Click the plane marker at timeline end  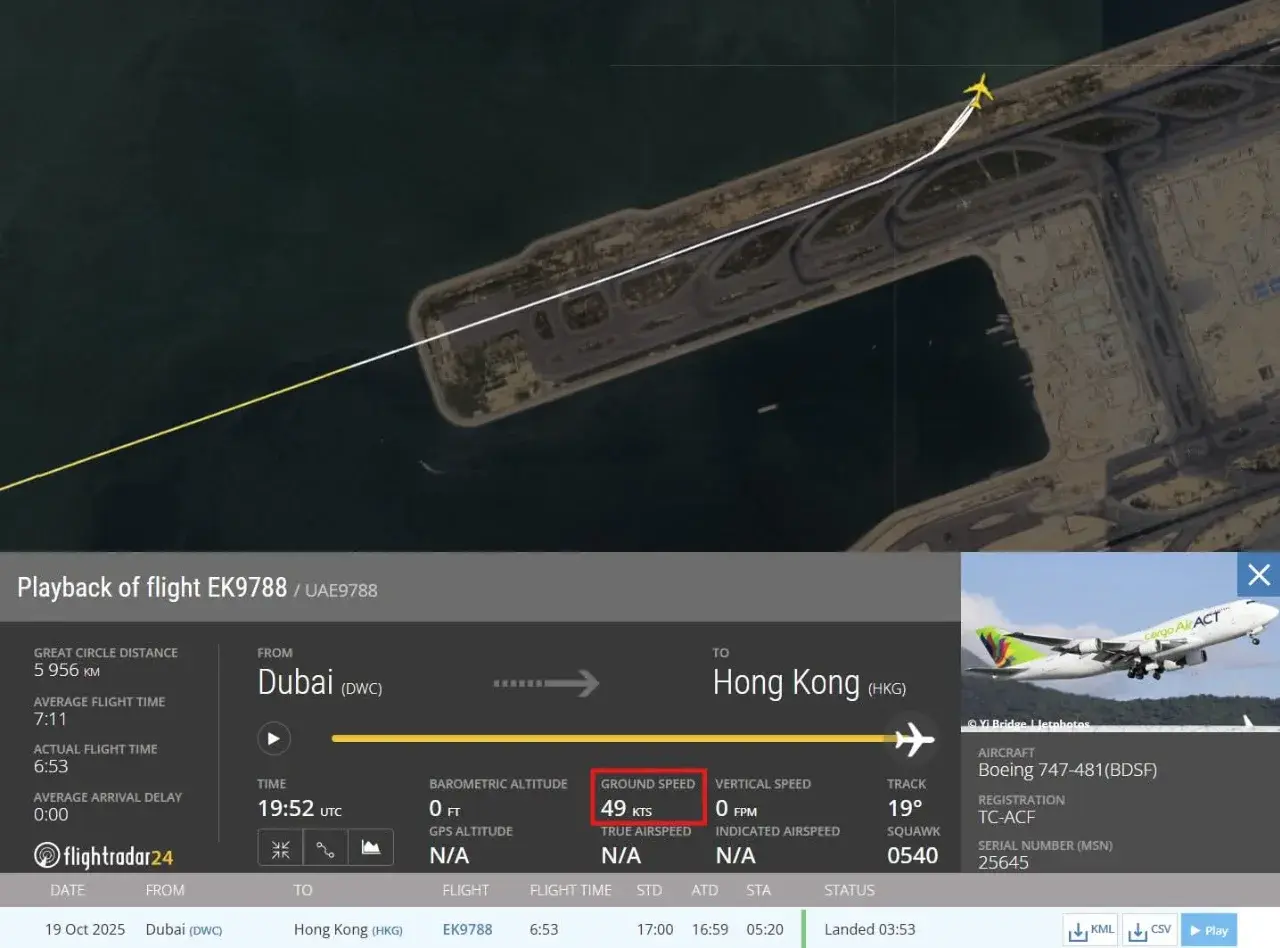914,740
